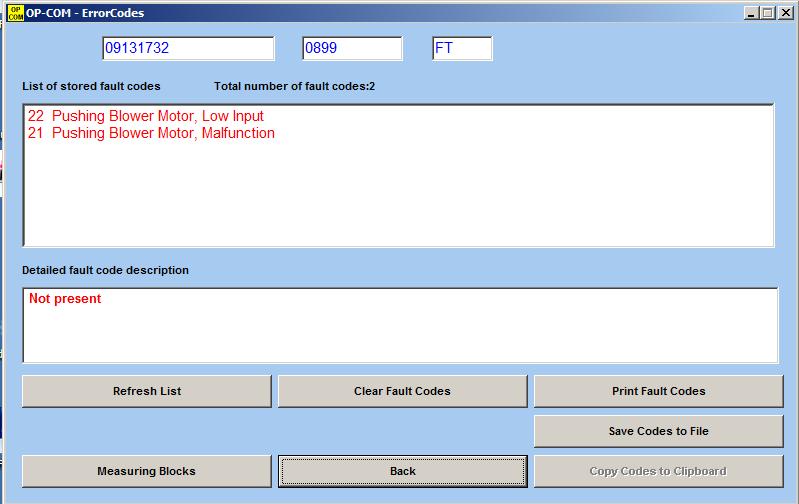Image resolution: width=799 pixels, height=504 pixels.
Task: Click the OP-COM icon in title bar
Action: tap(15, 12)
